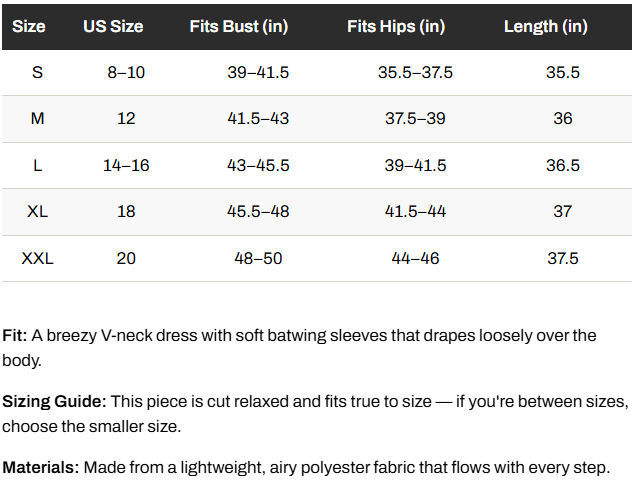Select the Fits Bust (in) header
Image resolution: width=634 pixels, height=483 pixels.
point(239,27)
